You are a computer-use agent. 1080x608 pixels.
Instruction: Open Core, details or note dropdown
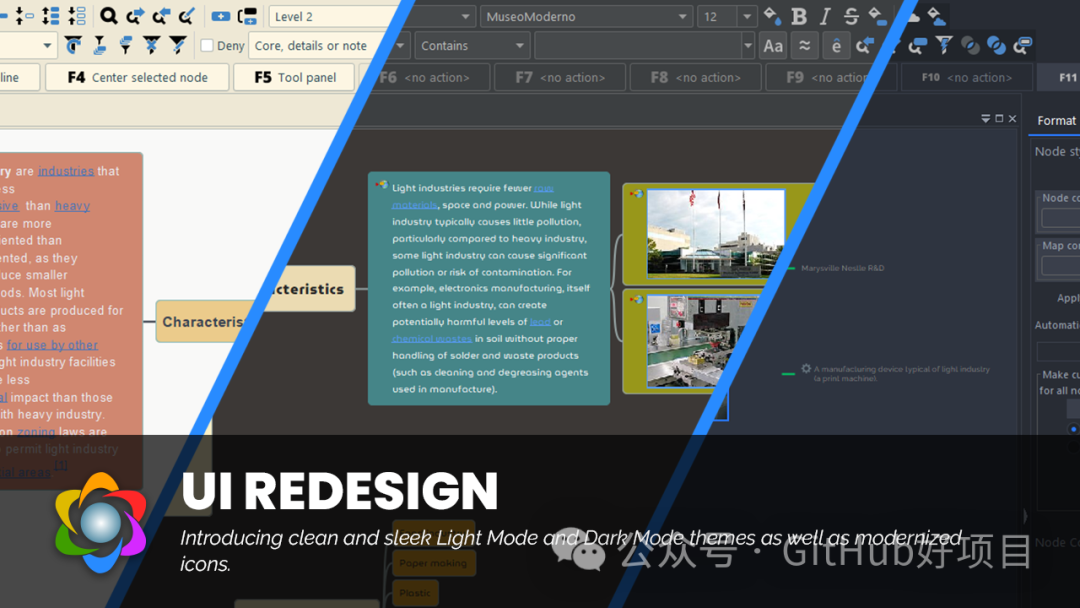329,45
